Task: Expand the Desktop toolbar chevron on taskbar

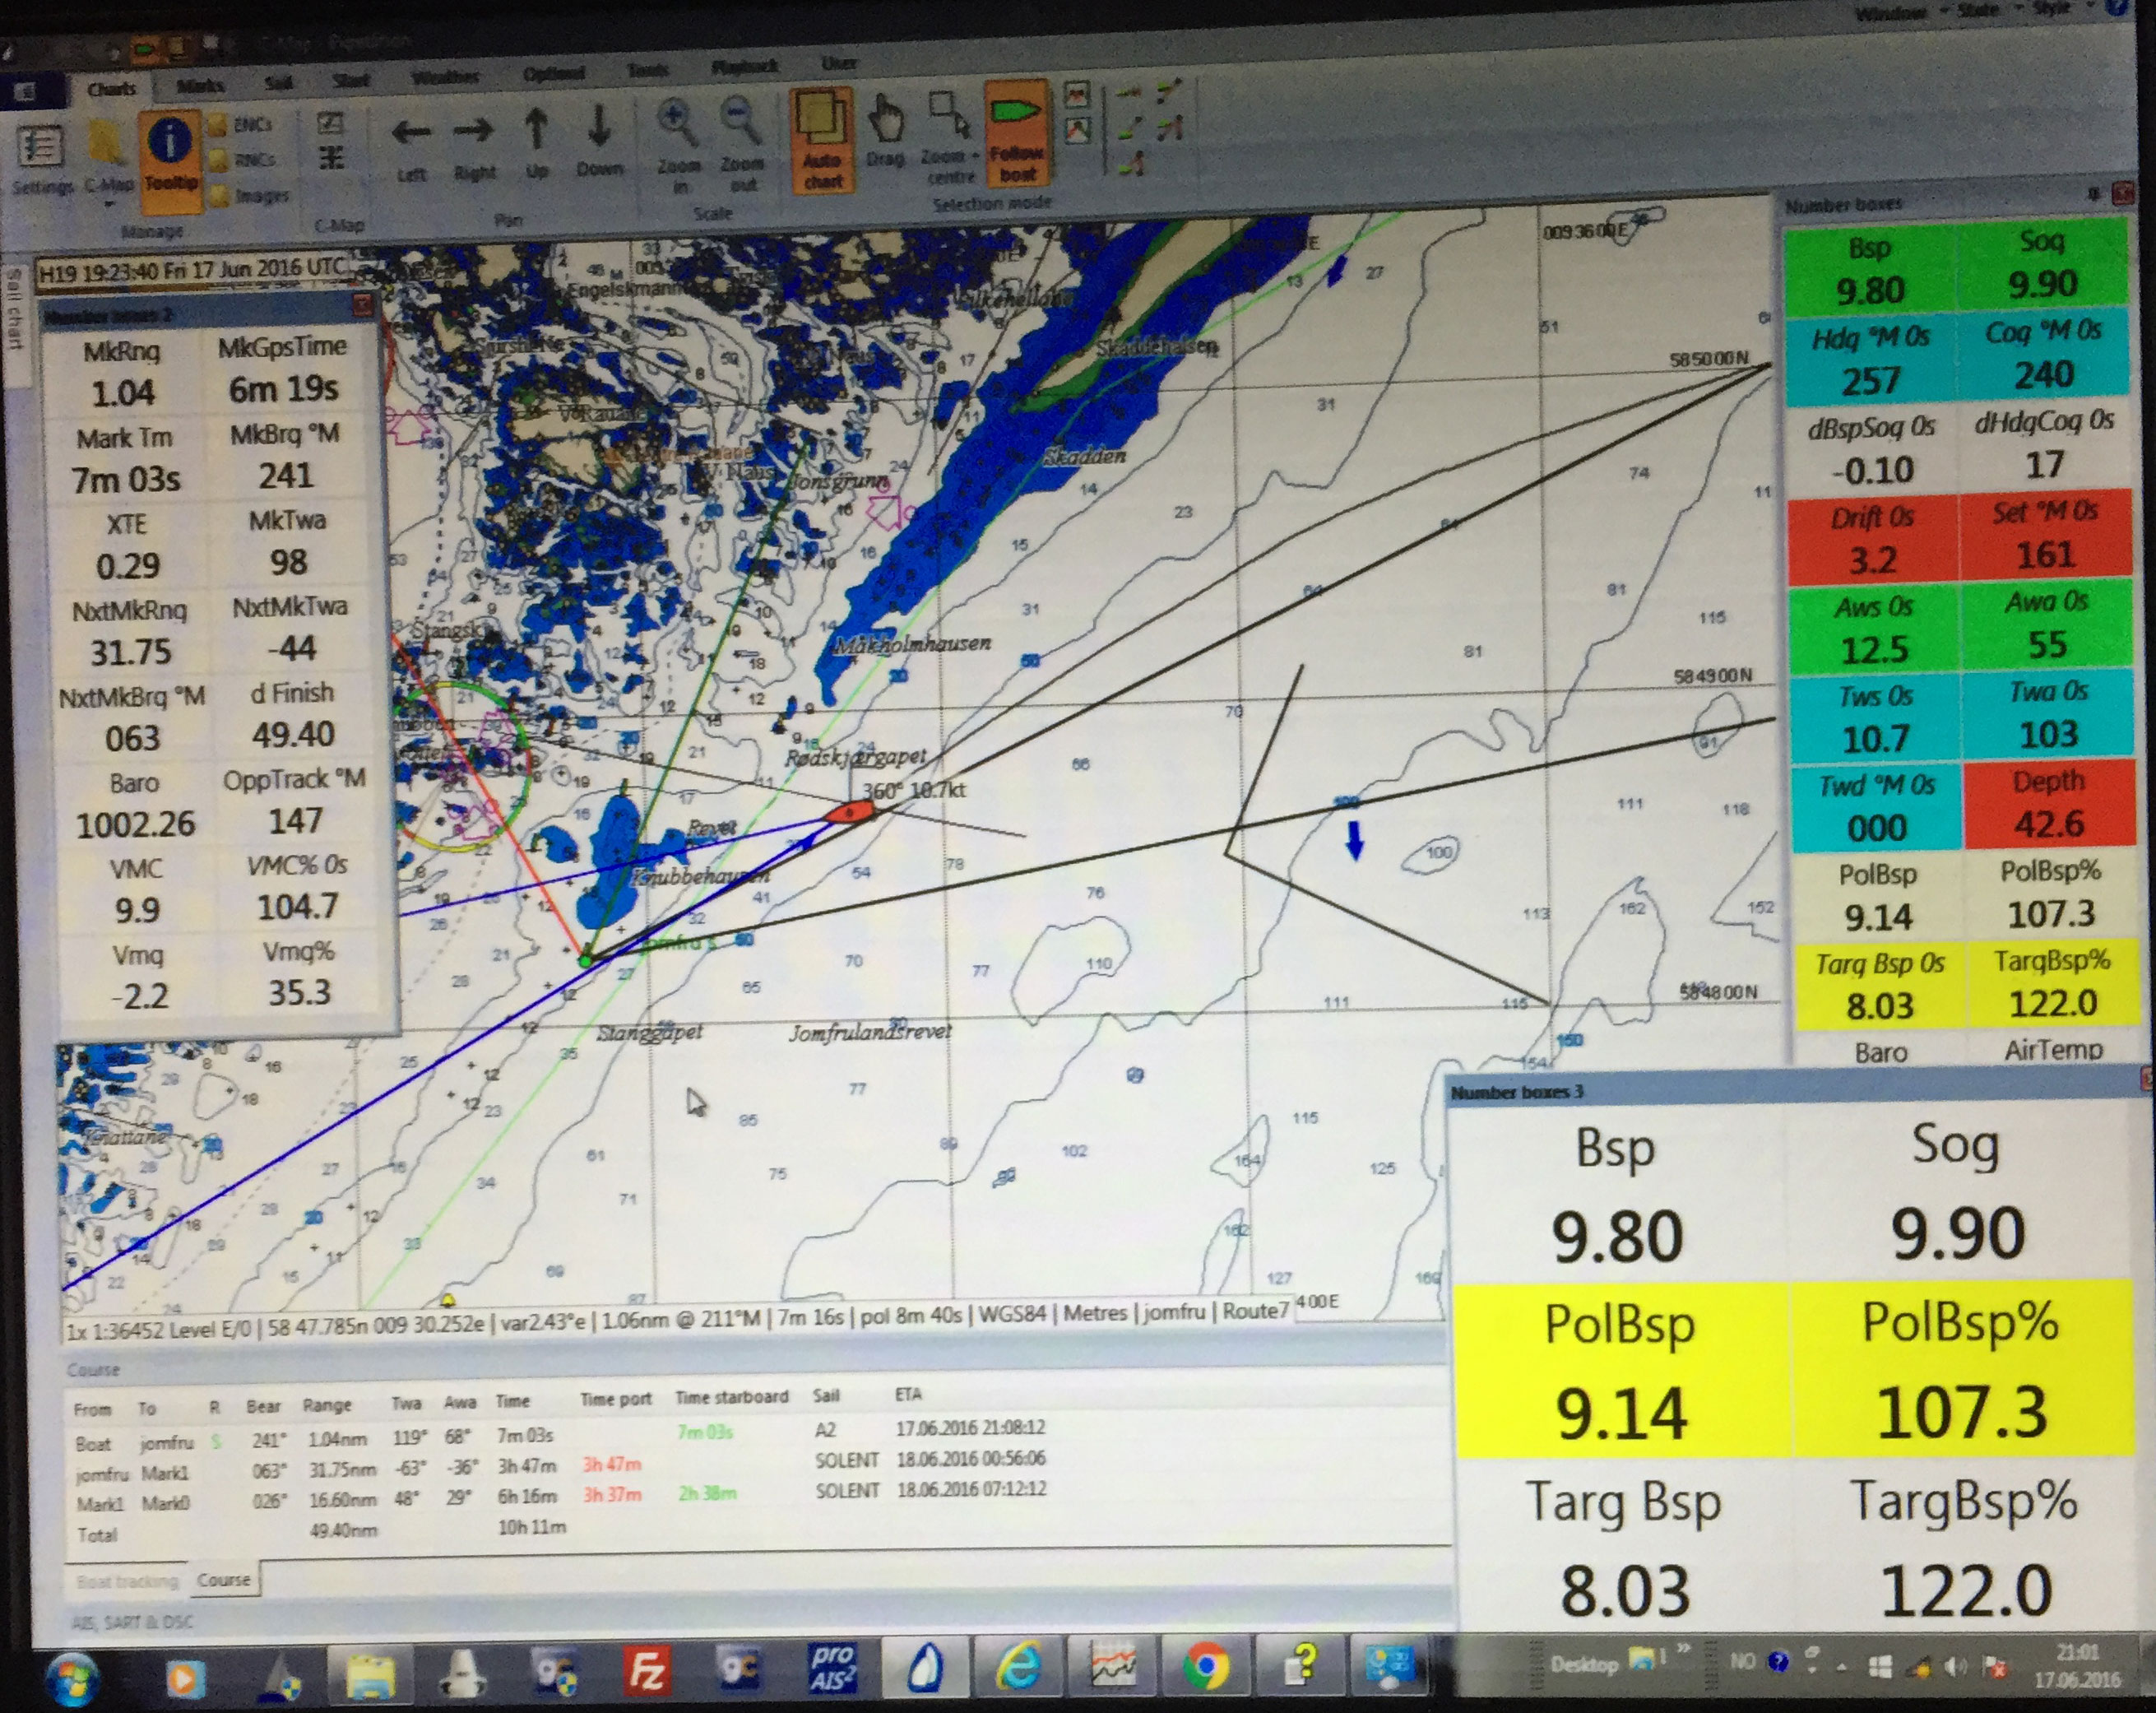Action: click(x=1682, y=1648)
